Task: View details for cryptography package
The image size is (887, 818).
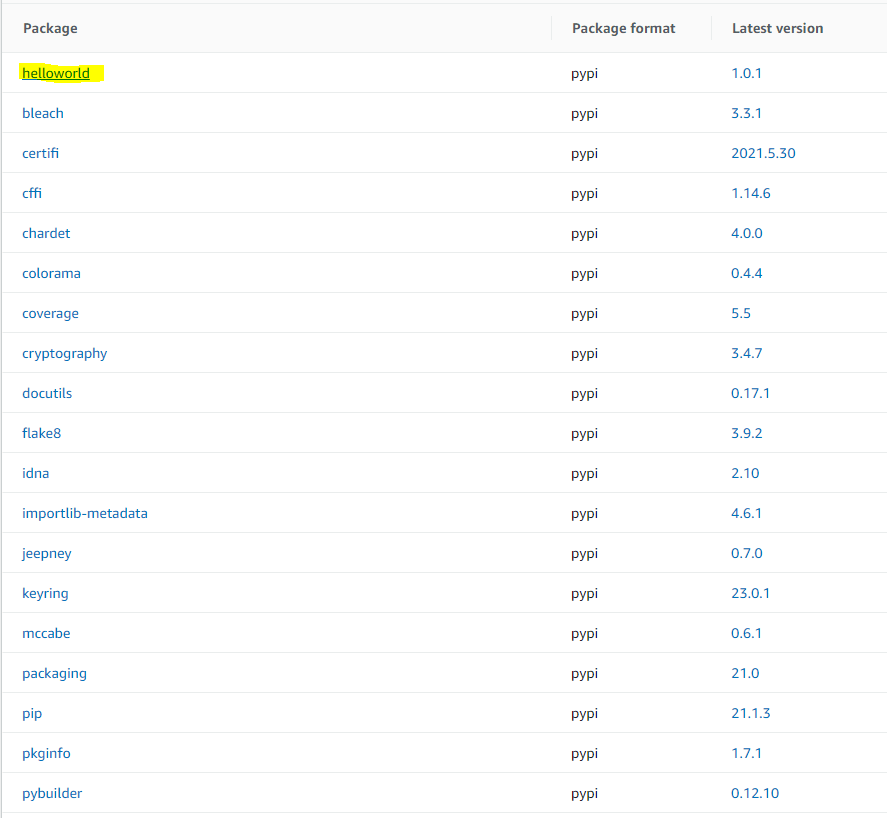Action: pos(64,353)
